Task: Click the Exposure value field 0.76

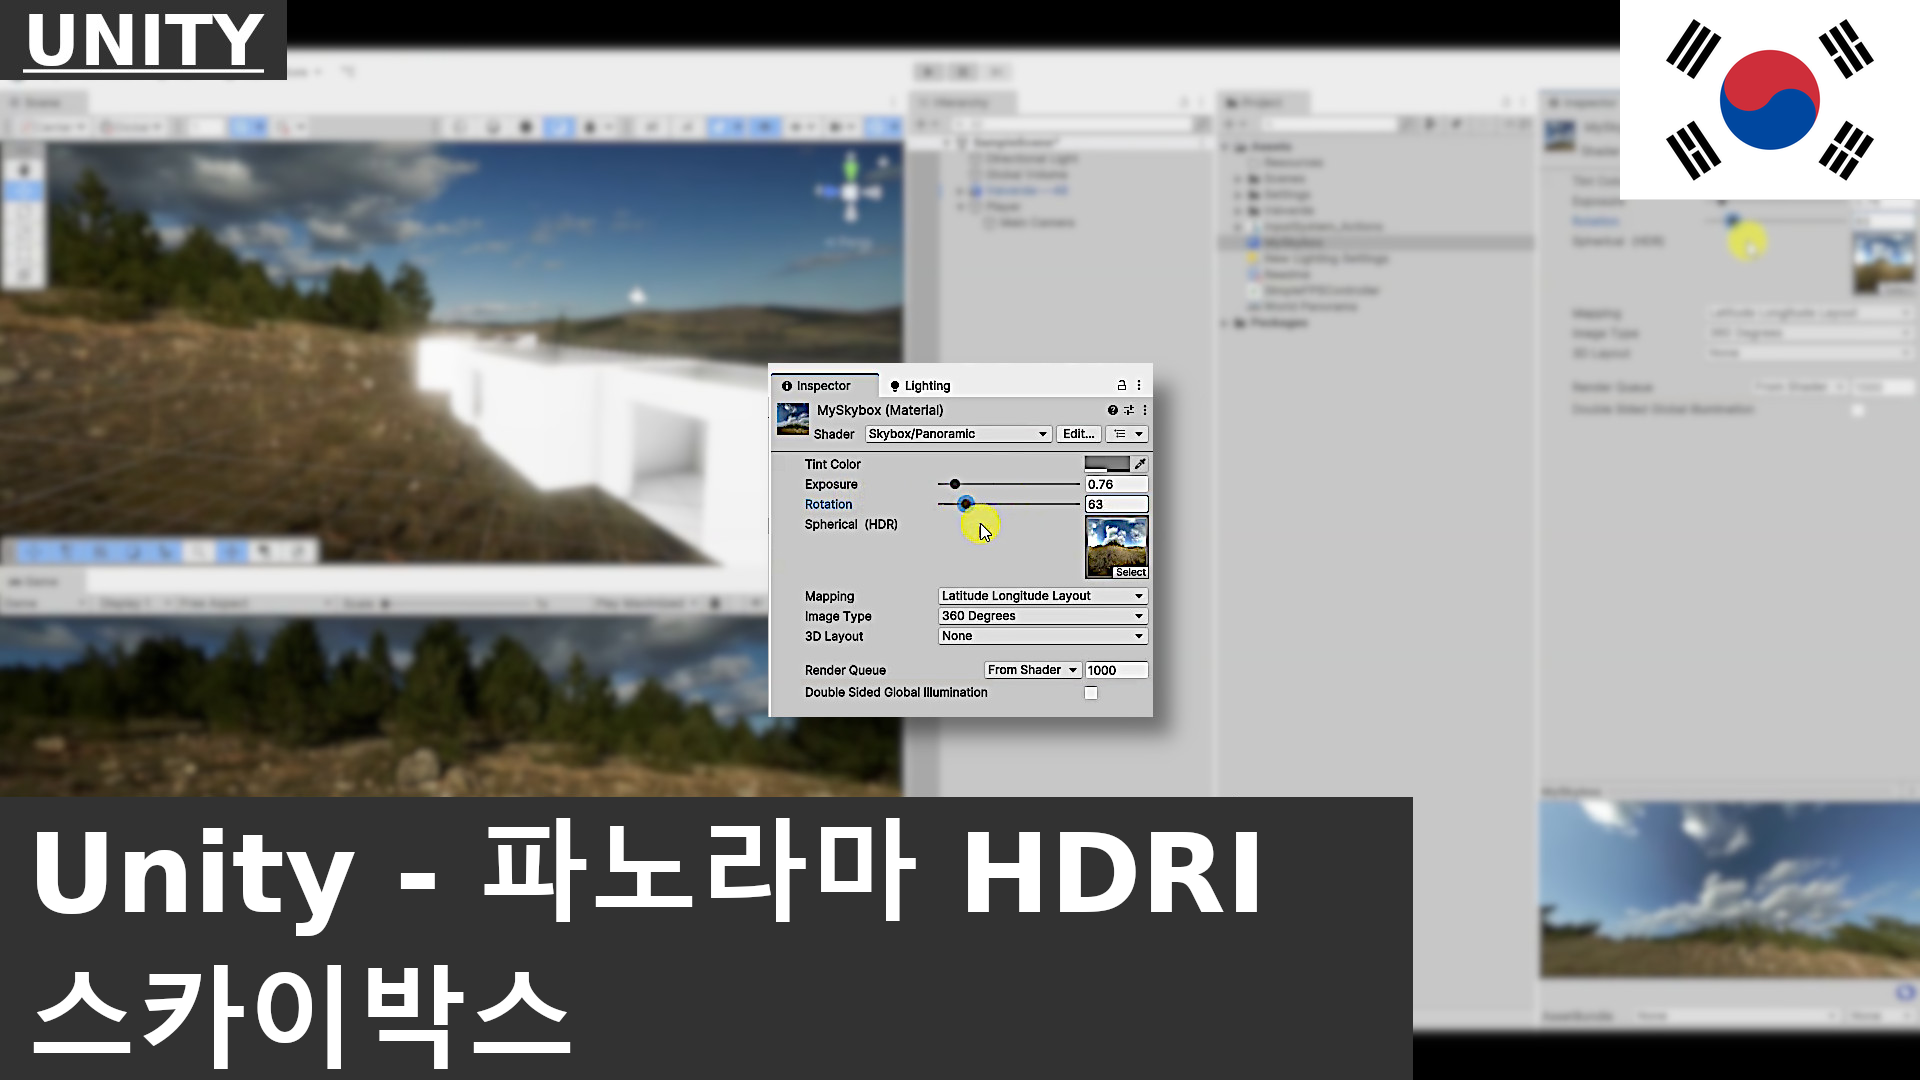Action: tap(1116, 484)
